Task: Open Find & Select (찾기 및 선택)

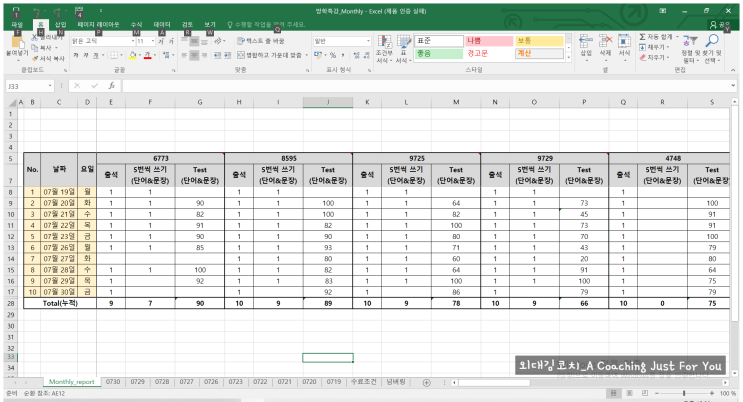Action: click(712, 49)
